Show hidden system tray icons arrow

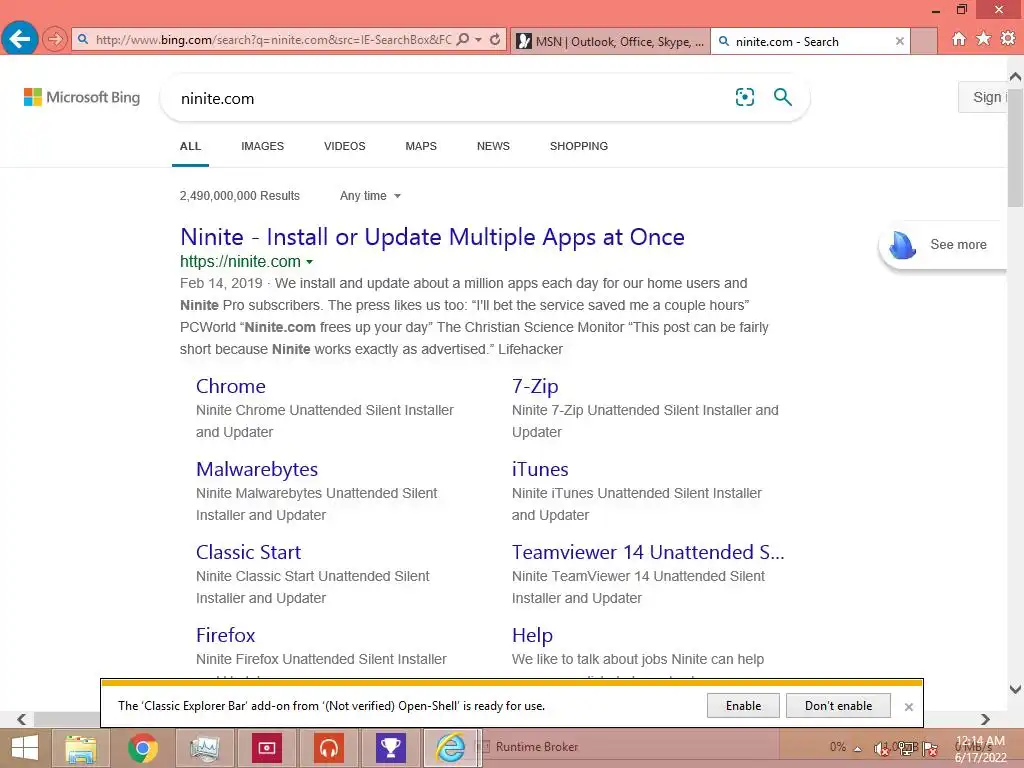coord(857,749)
